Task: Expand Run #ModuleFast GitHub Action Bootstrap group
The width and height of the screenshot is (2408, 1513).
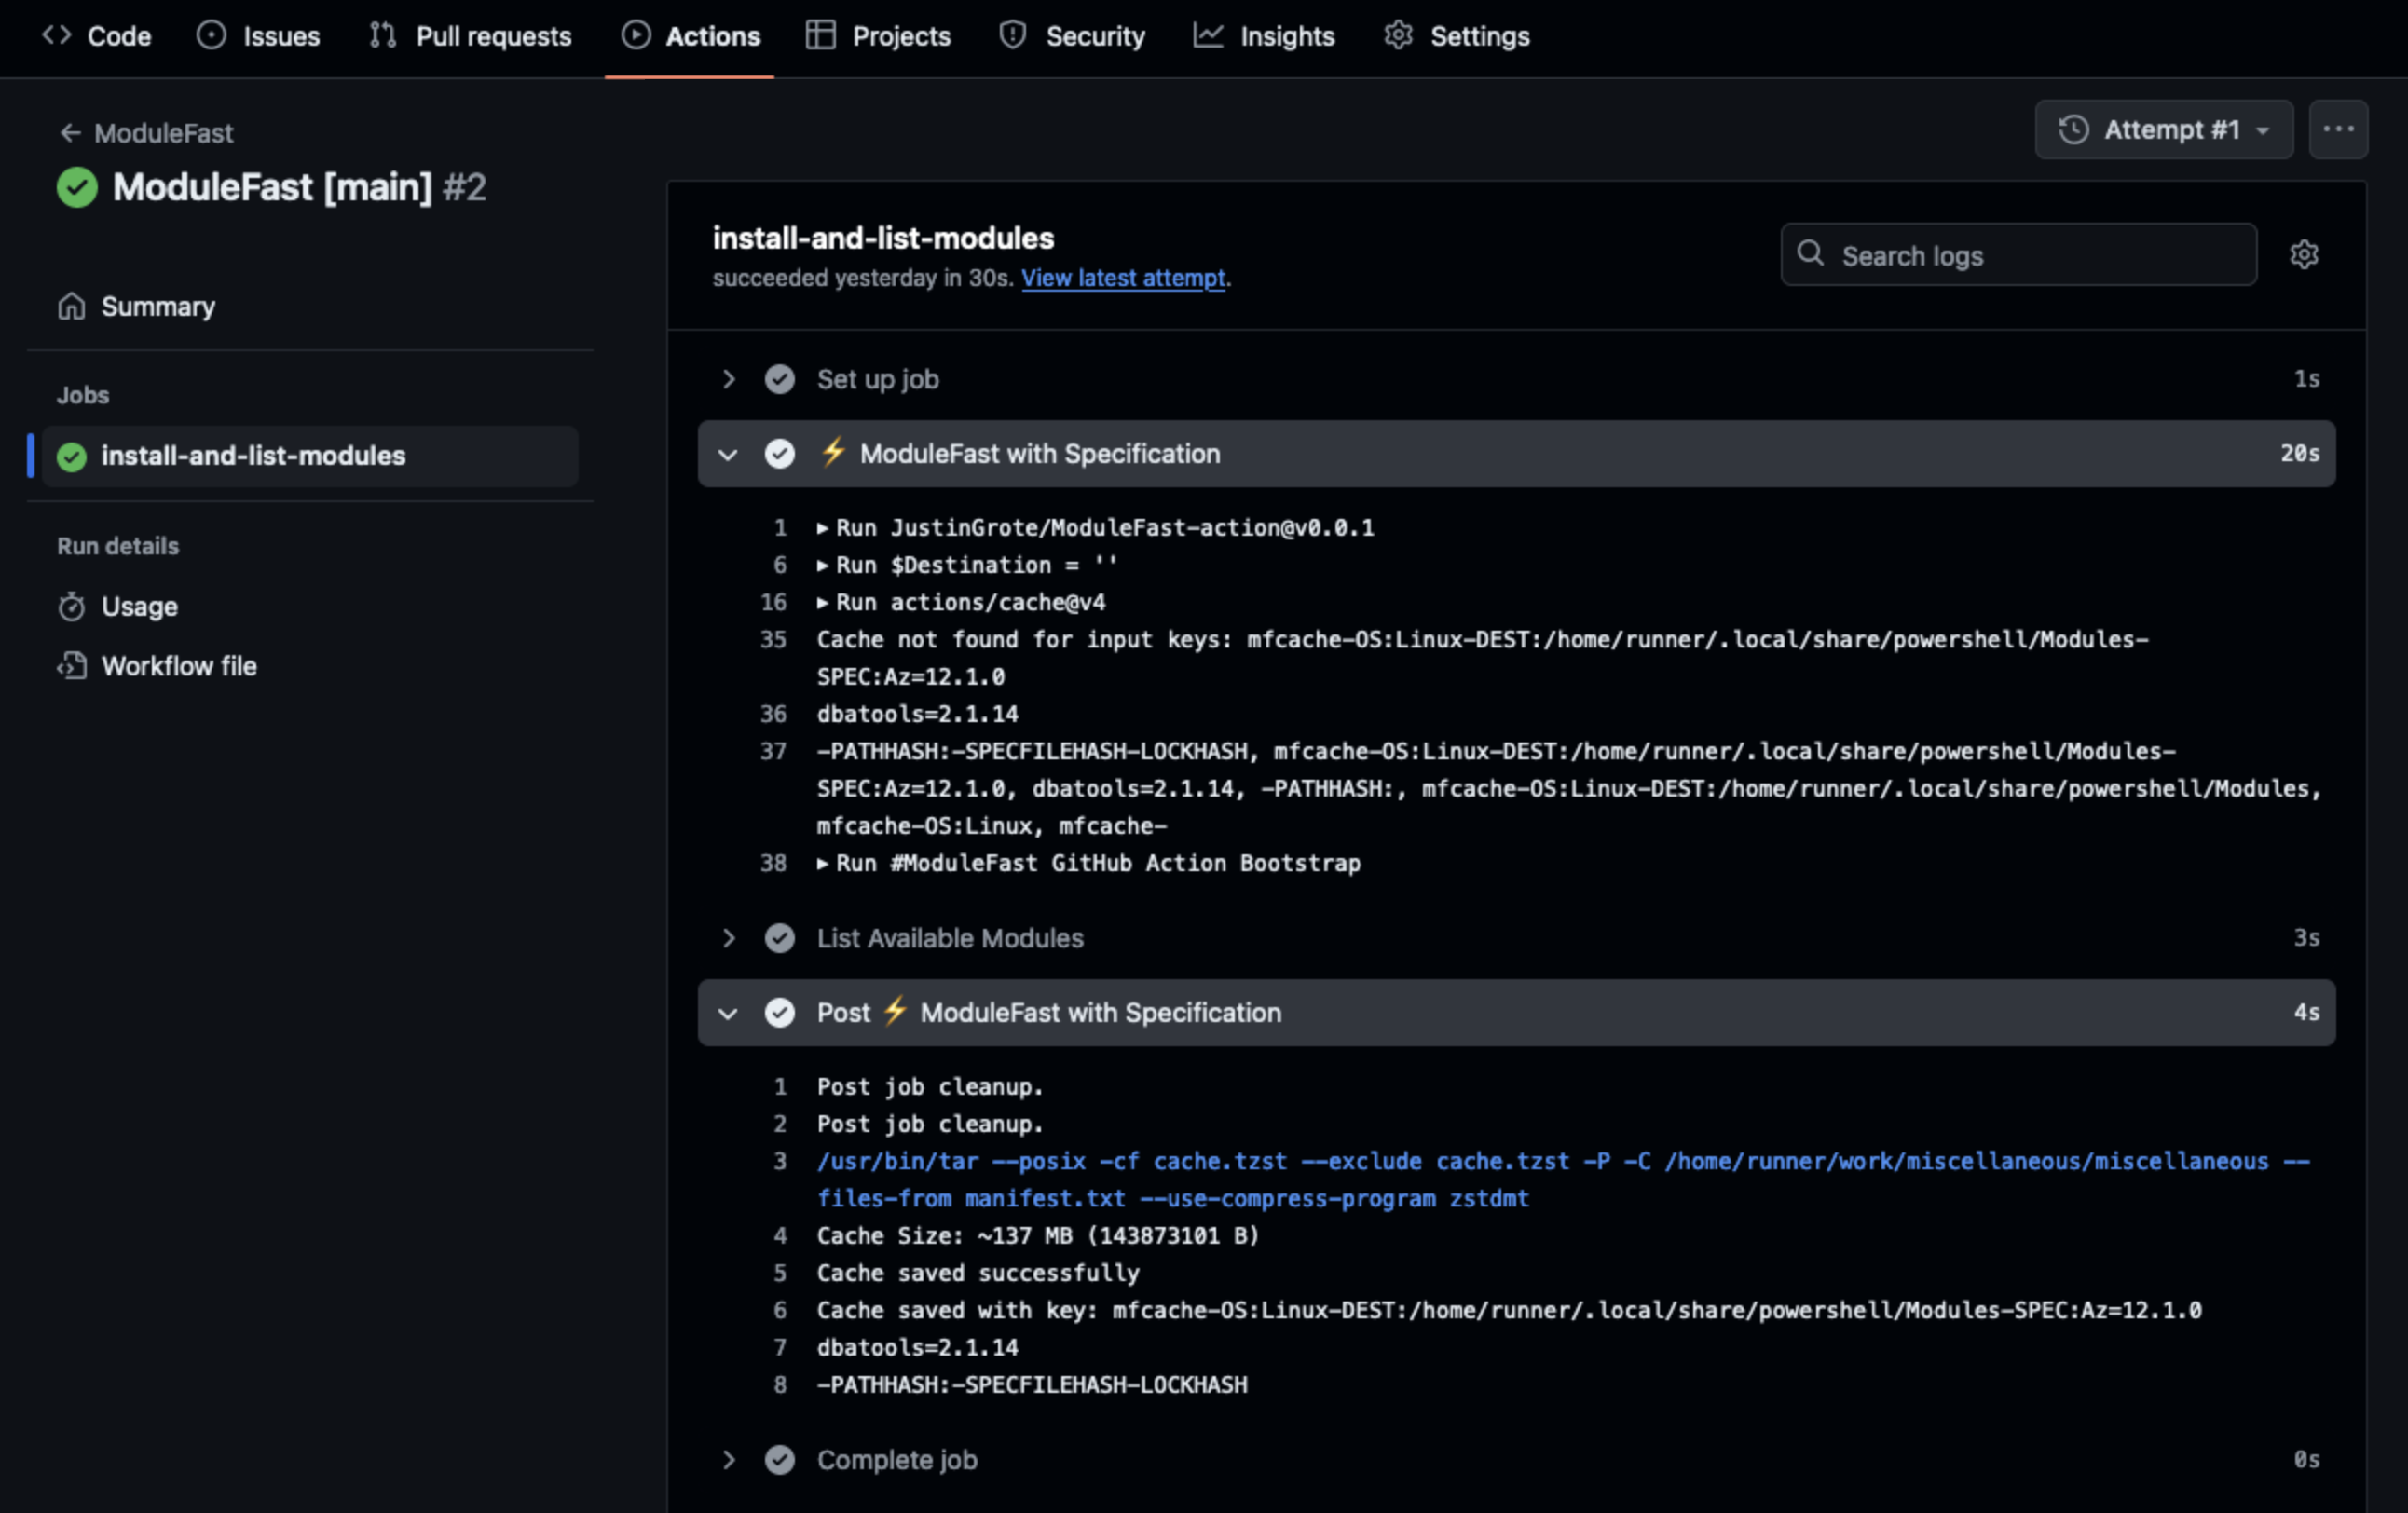Action: pyautogui.click(x=1088, y=863)
